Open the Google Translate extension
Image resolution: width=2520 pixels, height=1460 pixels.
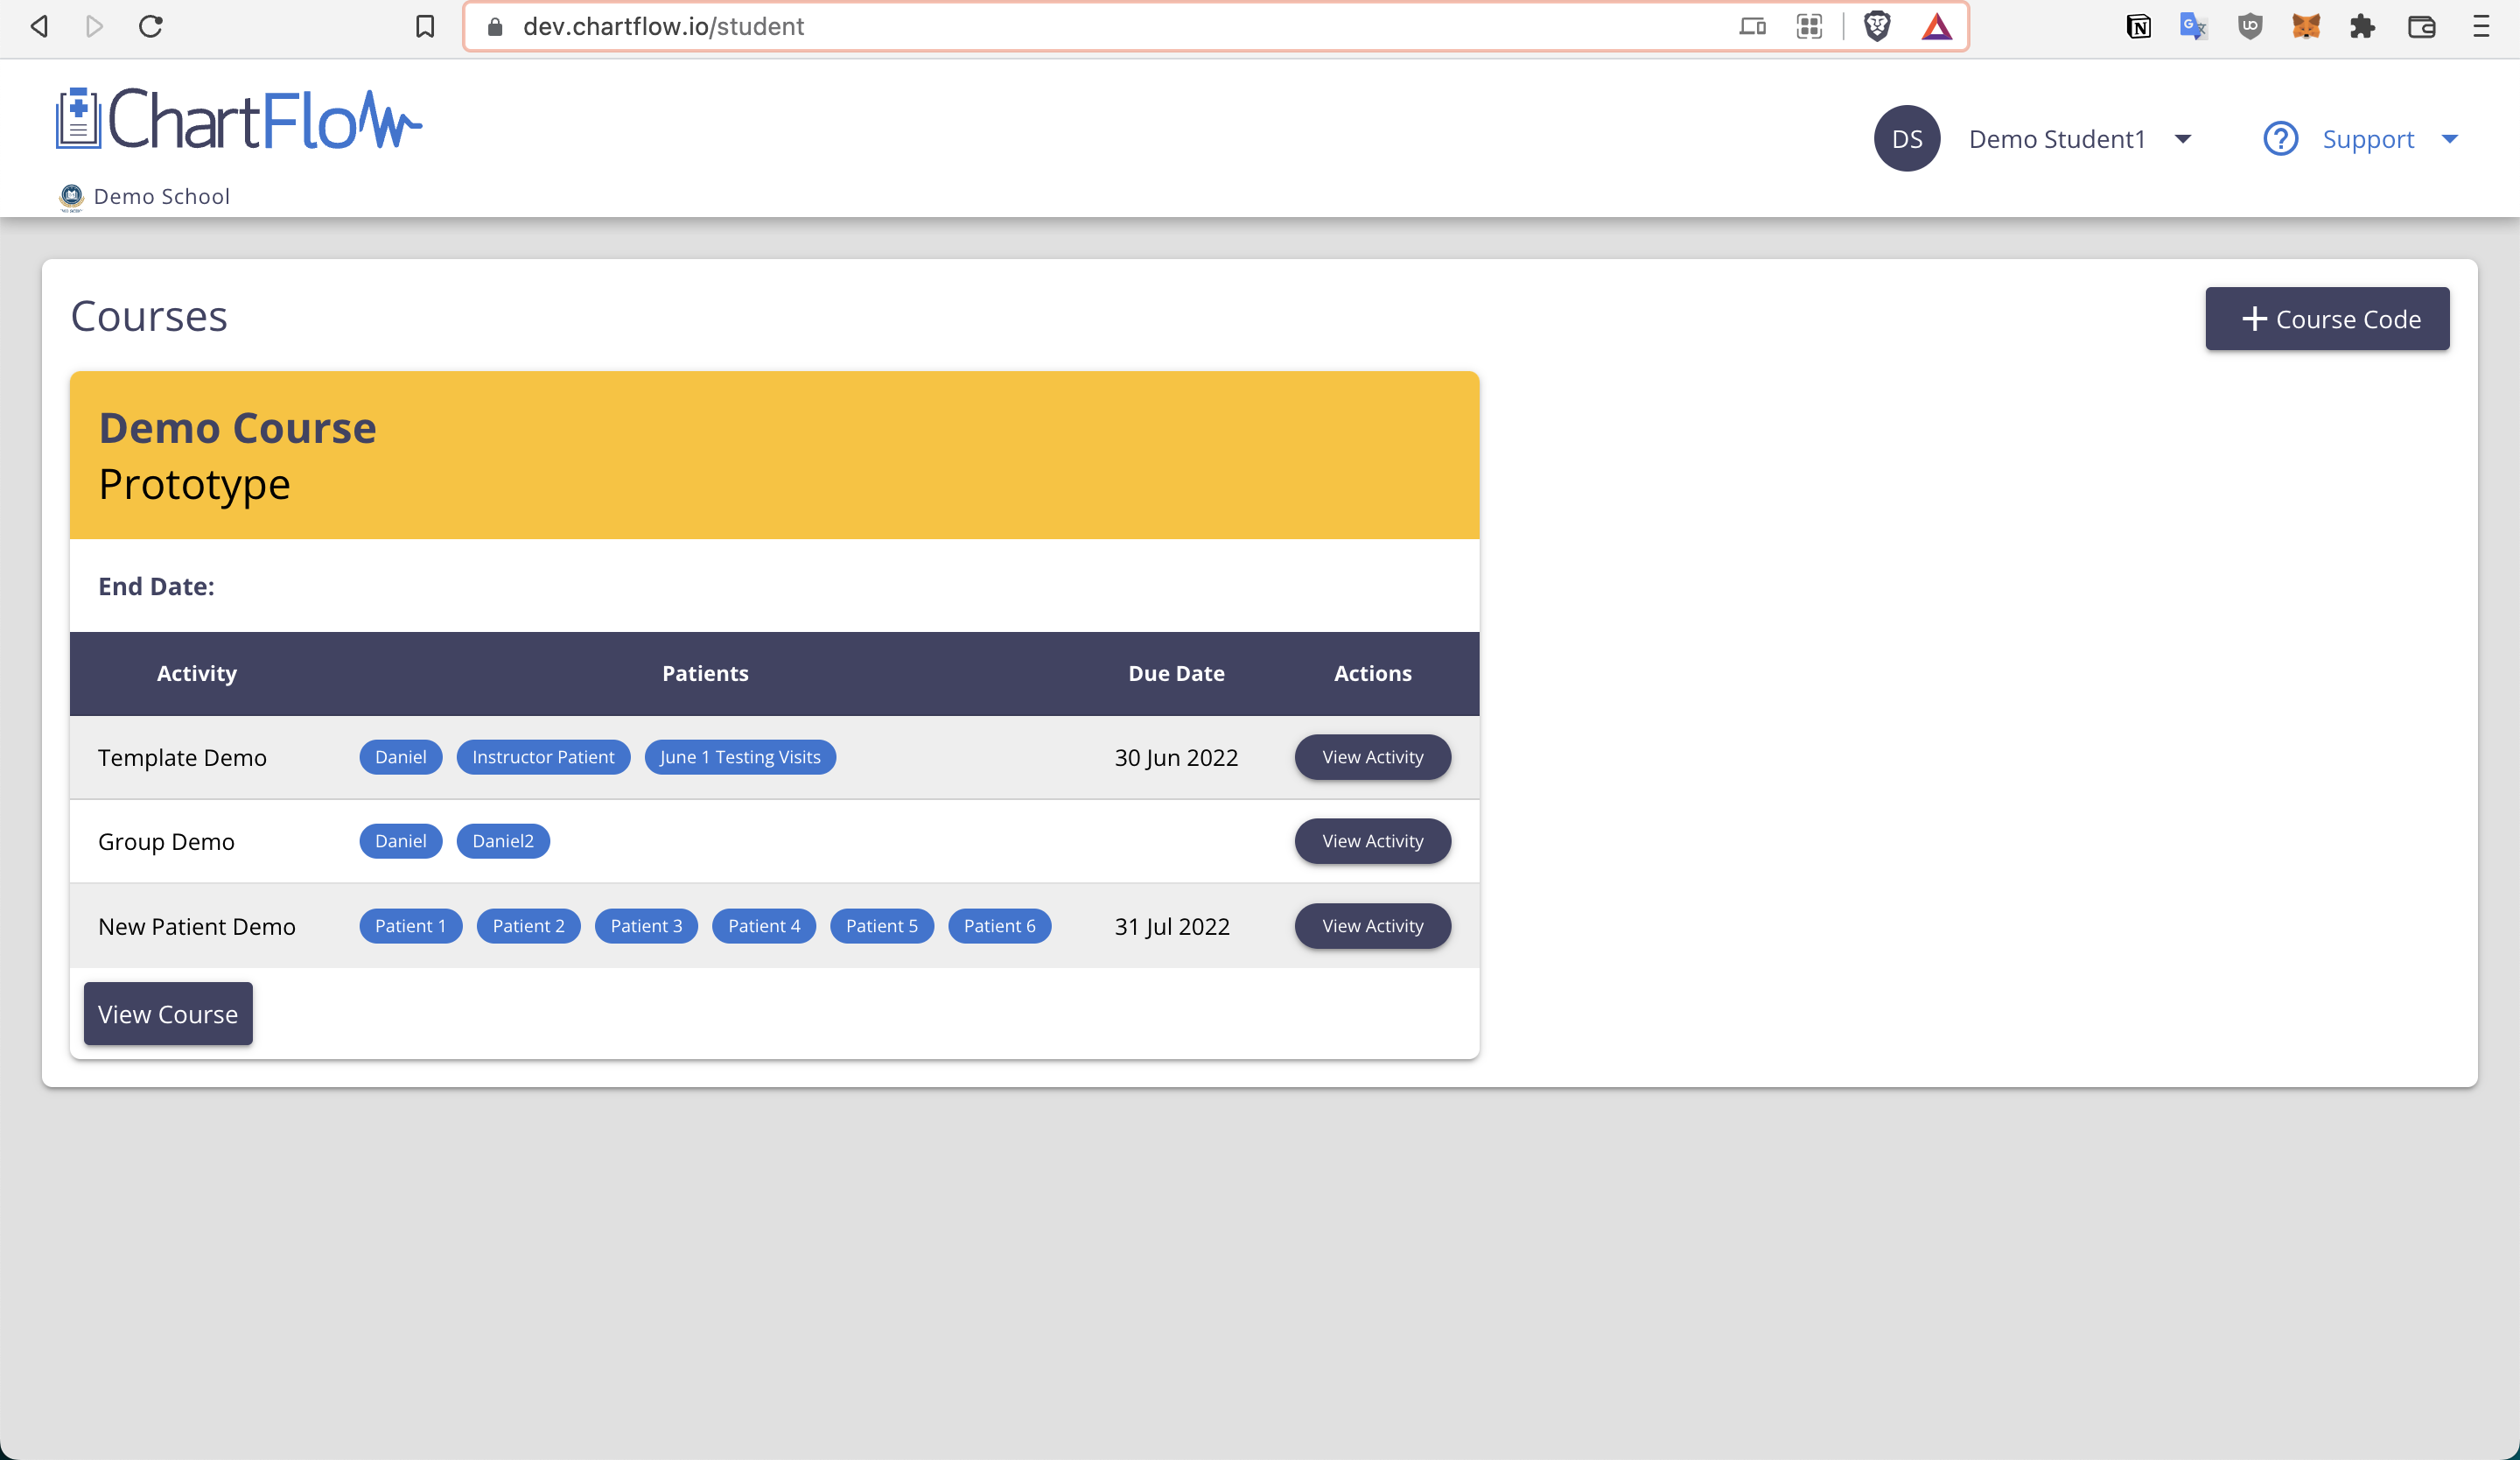[x=2193, y=27]
